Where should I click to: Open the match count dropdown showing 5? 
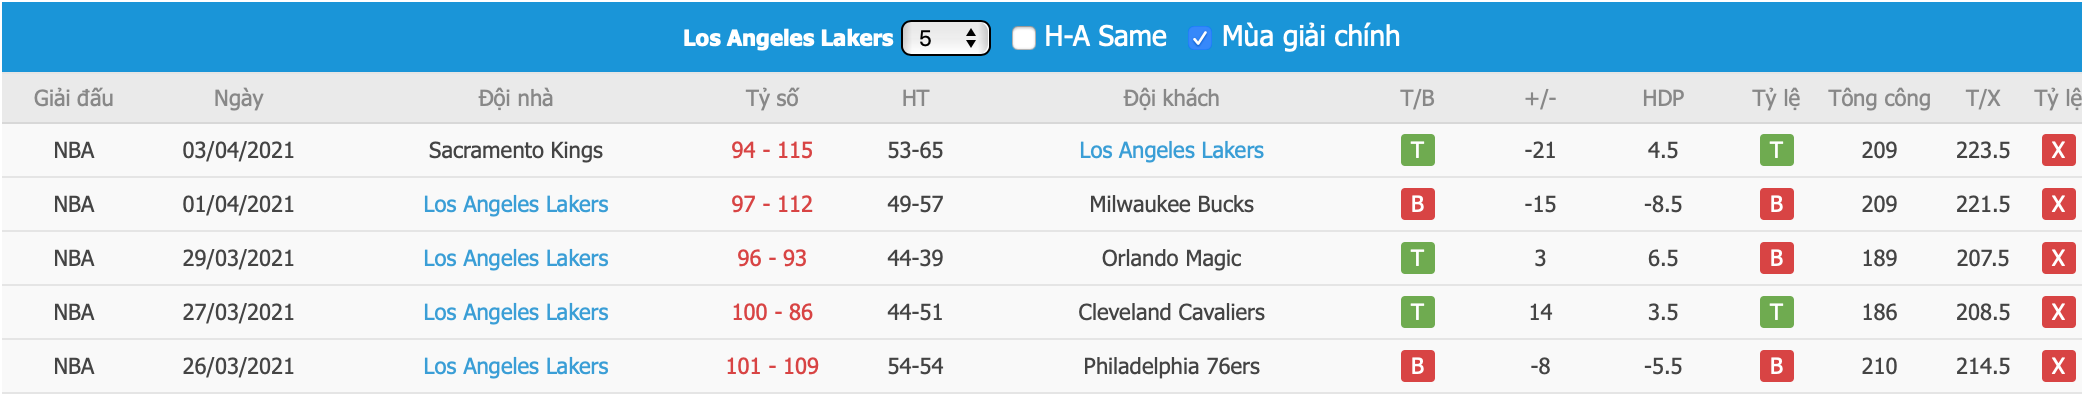(x=945, y=38)
